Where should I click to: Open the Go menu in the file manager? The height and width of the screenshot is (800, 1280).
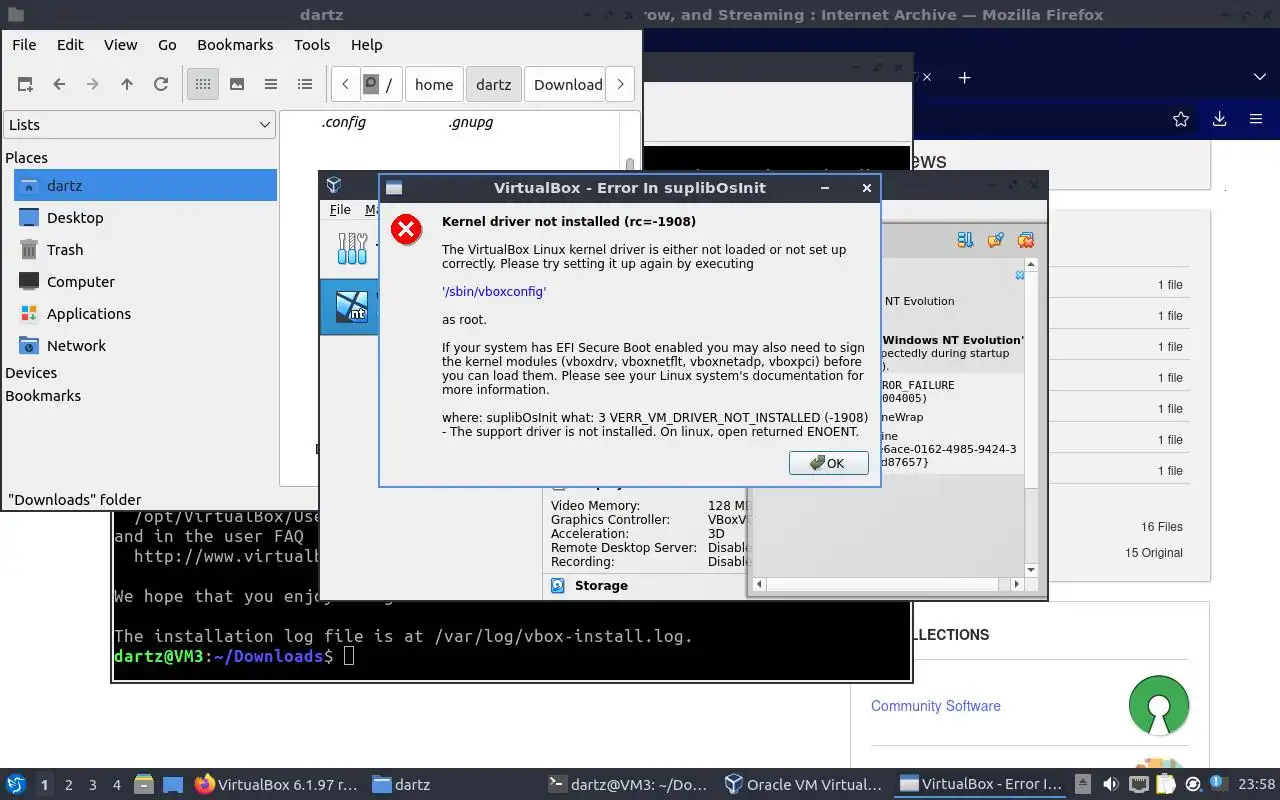click(167, 45)
